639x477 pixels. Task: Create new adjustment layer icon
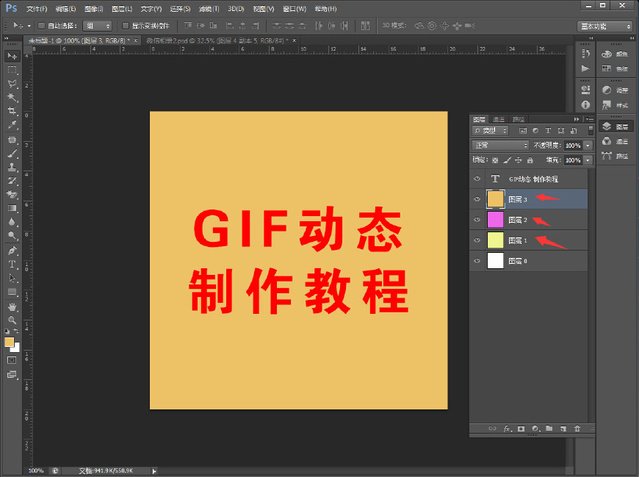click(535, 428)
